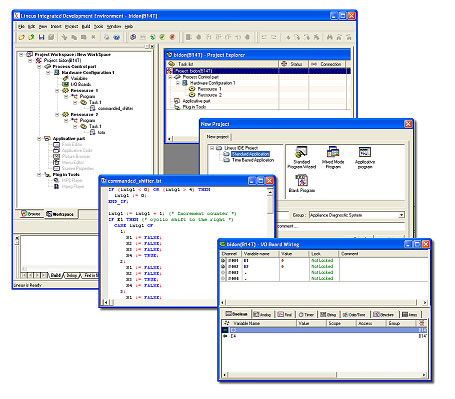
Task: Collapse Ressource 1 node in workspace tree
Action: tap(57, 90)
